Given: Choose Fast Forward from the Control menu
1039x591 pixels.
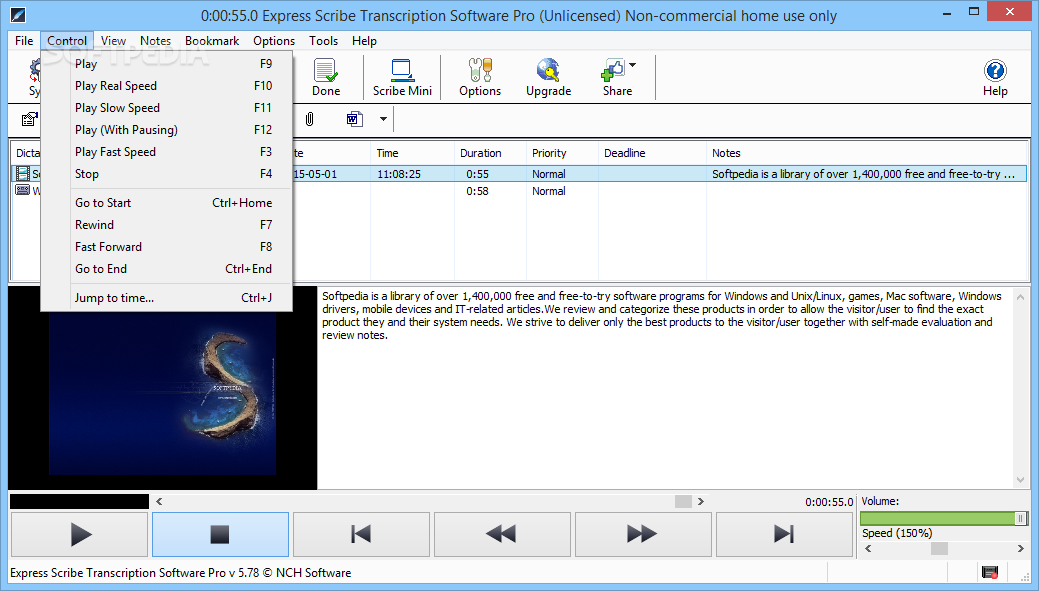Looking at the screenshot, I should [x=166, y=246].
